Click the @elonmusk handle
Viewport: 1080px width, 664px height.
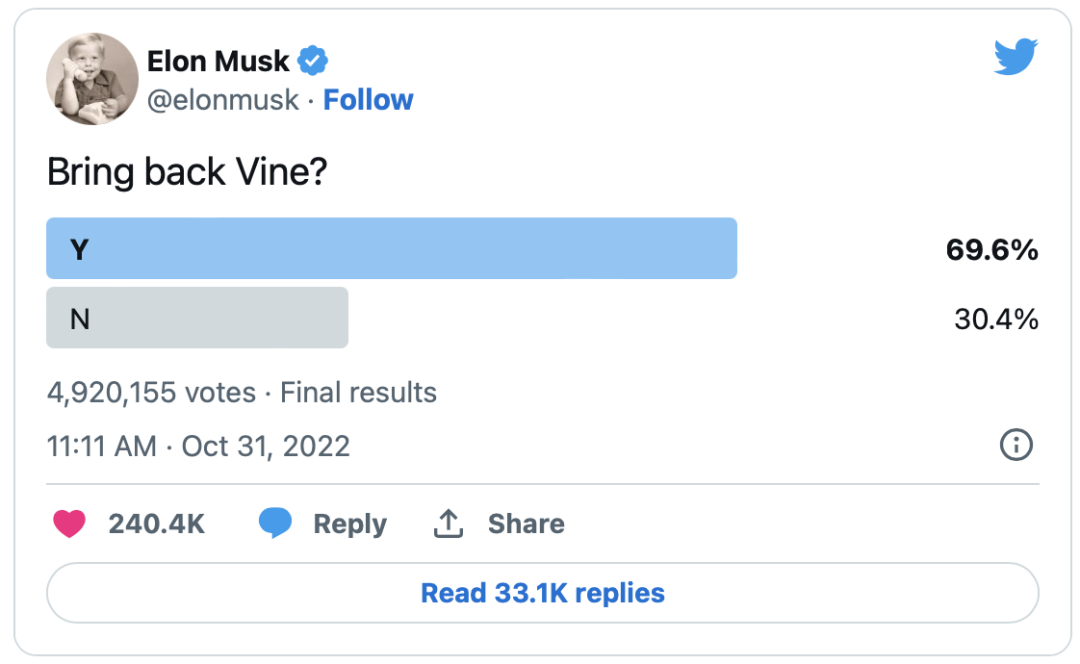click(223, 100)
